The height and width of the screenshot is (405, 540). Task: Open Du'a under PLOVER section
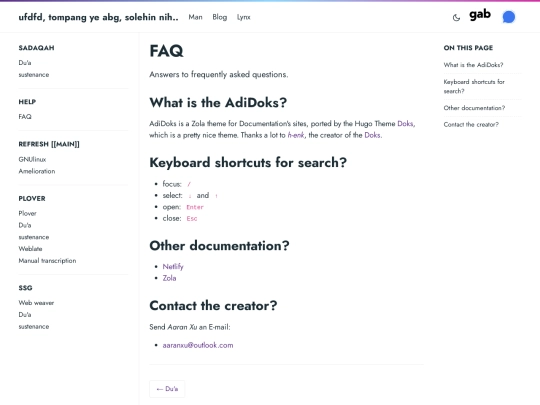pyautogui.click(x=25, y=225)
